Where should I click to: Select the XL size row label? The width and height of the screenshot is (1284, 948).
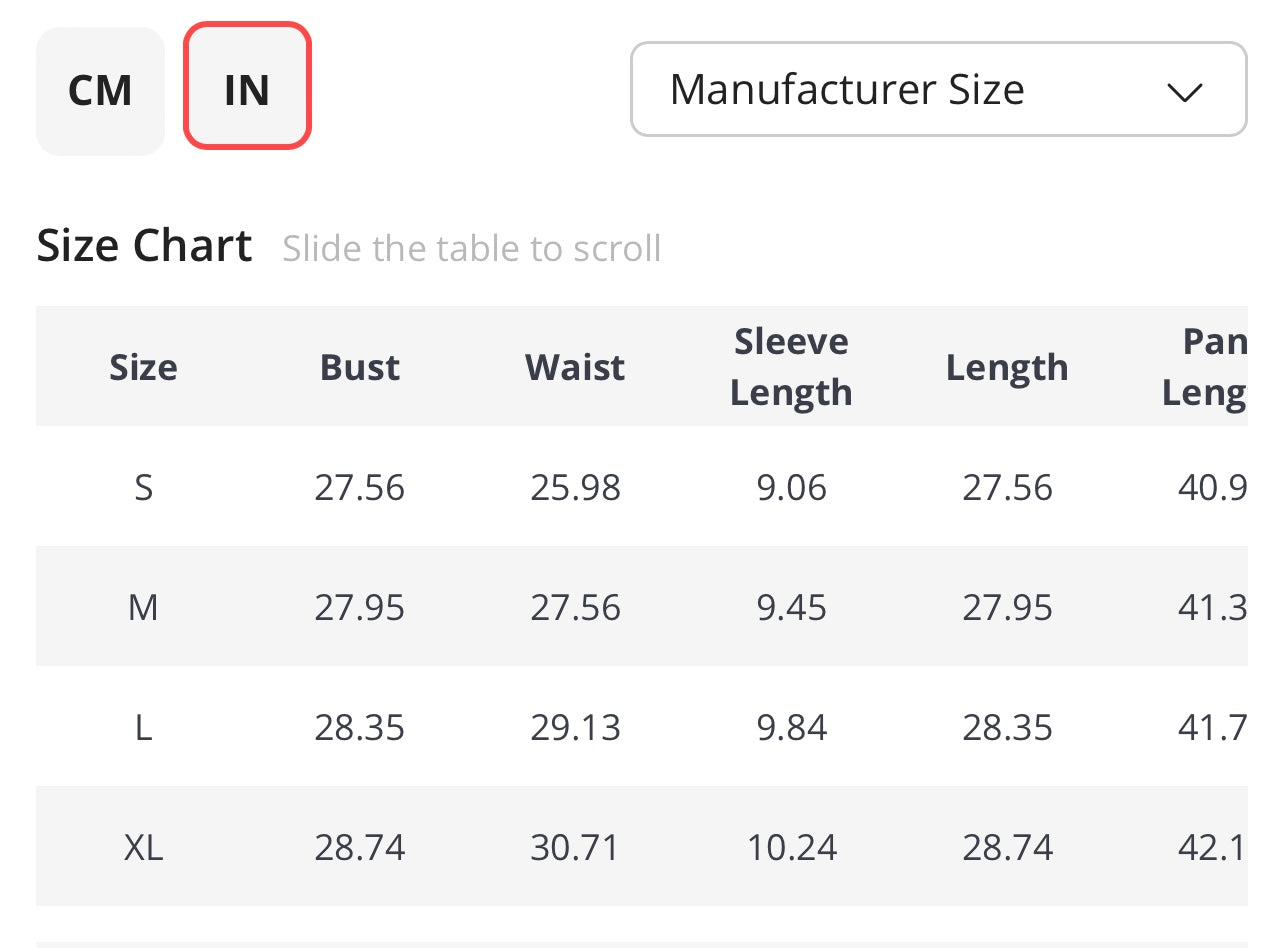(x=143, y=848)
